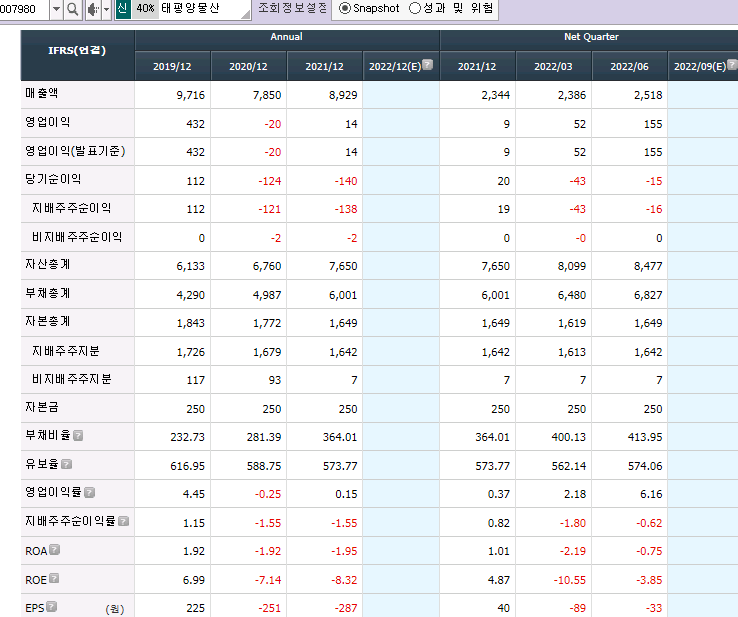738x617 pixels.
Task: Click 2022/03 EPS value -89
Action: click(x=578, y=609)
